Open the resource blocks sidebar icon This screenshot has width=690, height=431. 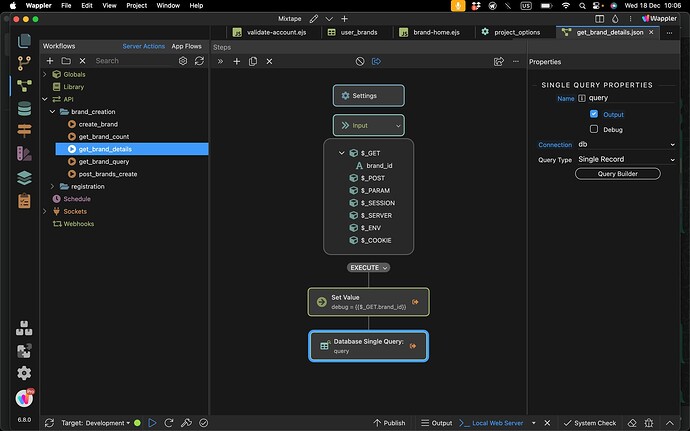[24, 328]
